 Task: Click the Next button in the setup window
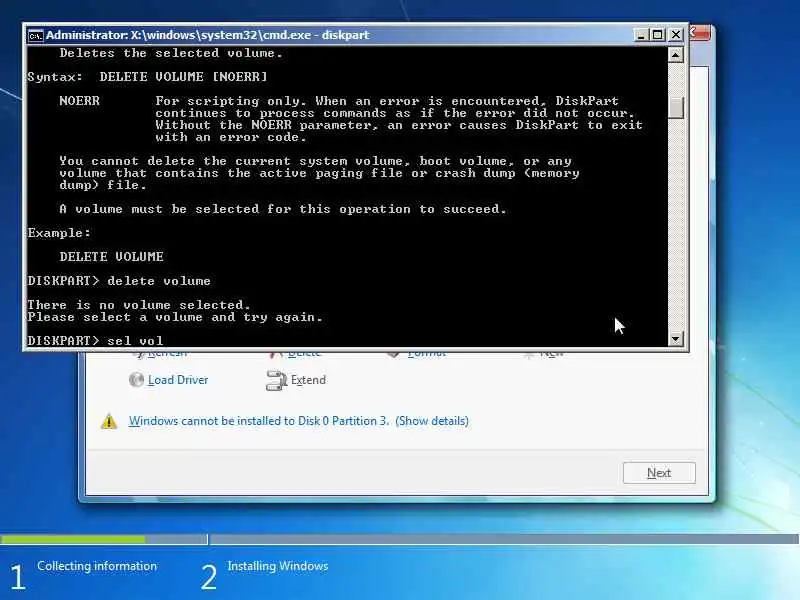click(659, 473)
